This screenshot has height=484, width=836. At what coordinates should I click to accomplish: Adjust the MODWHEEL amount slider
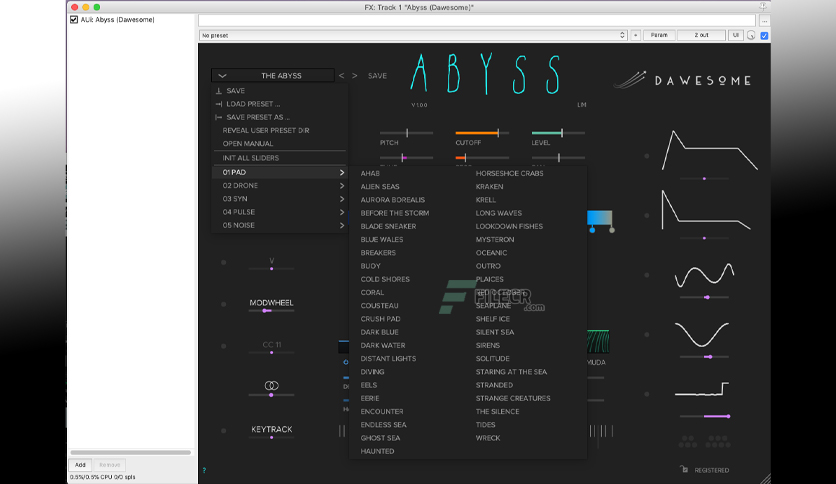(x=271, y=310)
